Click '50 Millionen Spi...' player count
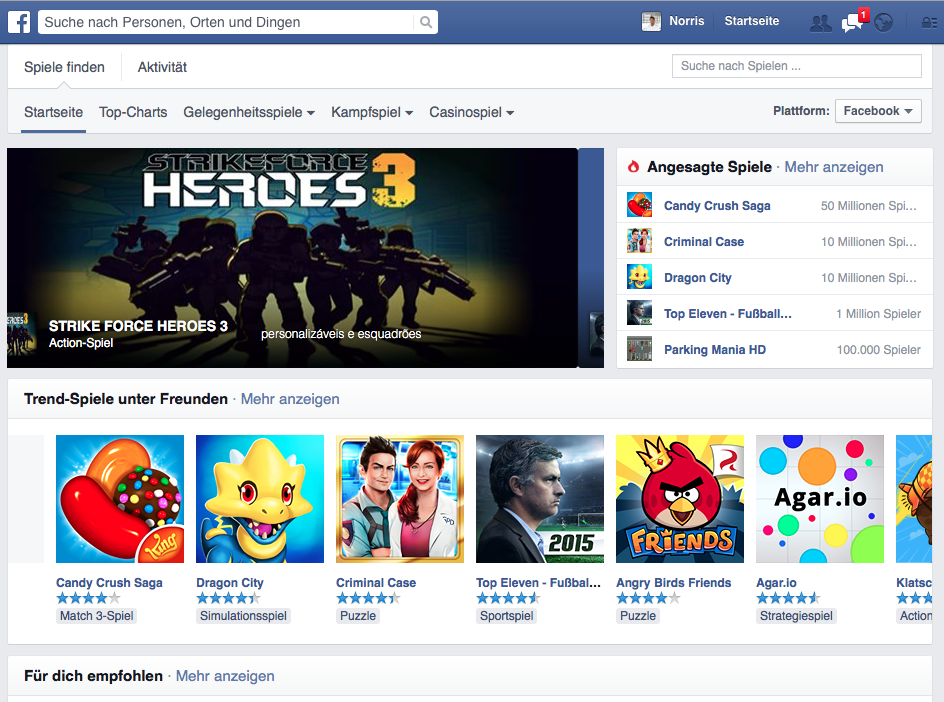 point(869,206)
